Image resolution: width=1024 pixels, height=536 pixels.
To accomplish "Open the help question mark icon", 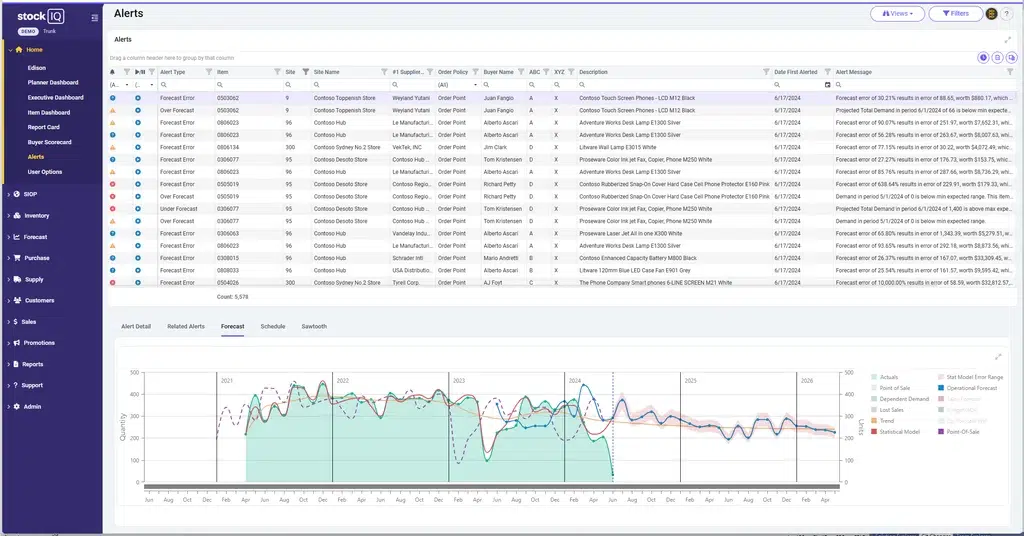I will [x=1006, y=14].
